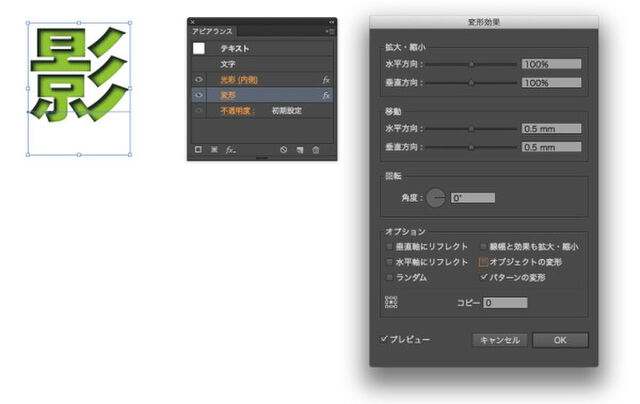Click the fx icon on the 変形 row
This screenshot has width=640, height=404.
coord(326,95)
